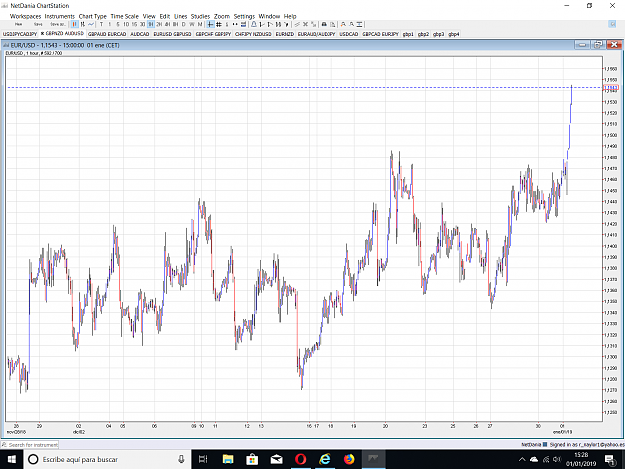Image resolution: width=625 pixels, height=469 pixels.
Task: Open the Windows Start menu
Action: [x=12, y=459]
